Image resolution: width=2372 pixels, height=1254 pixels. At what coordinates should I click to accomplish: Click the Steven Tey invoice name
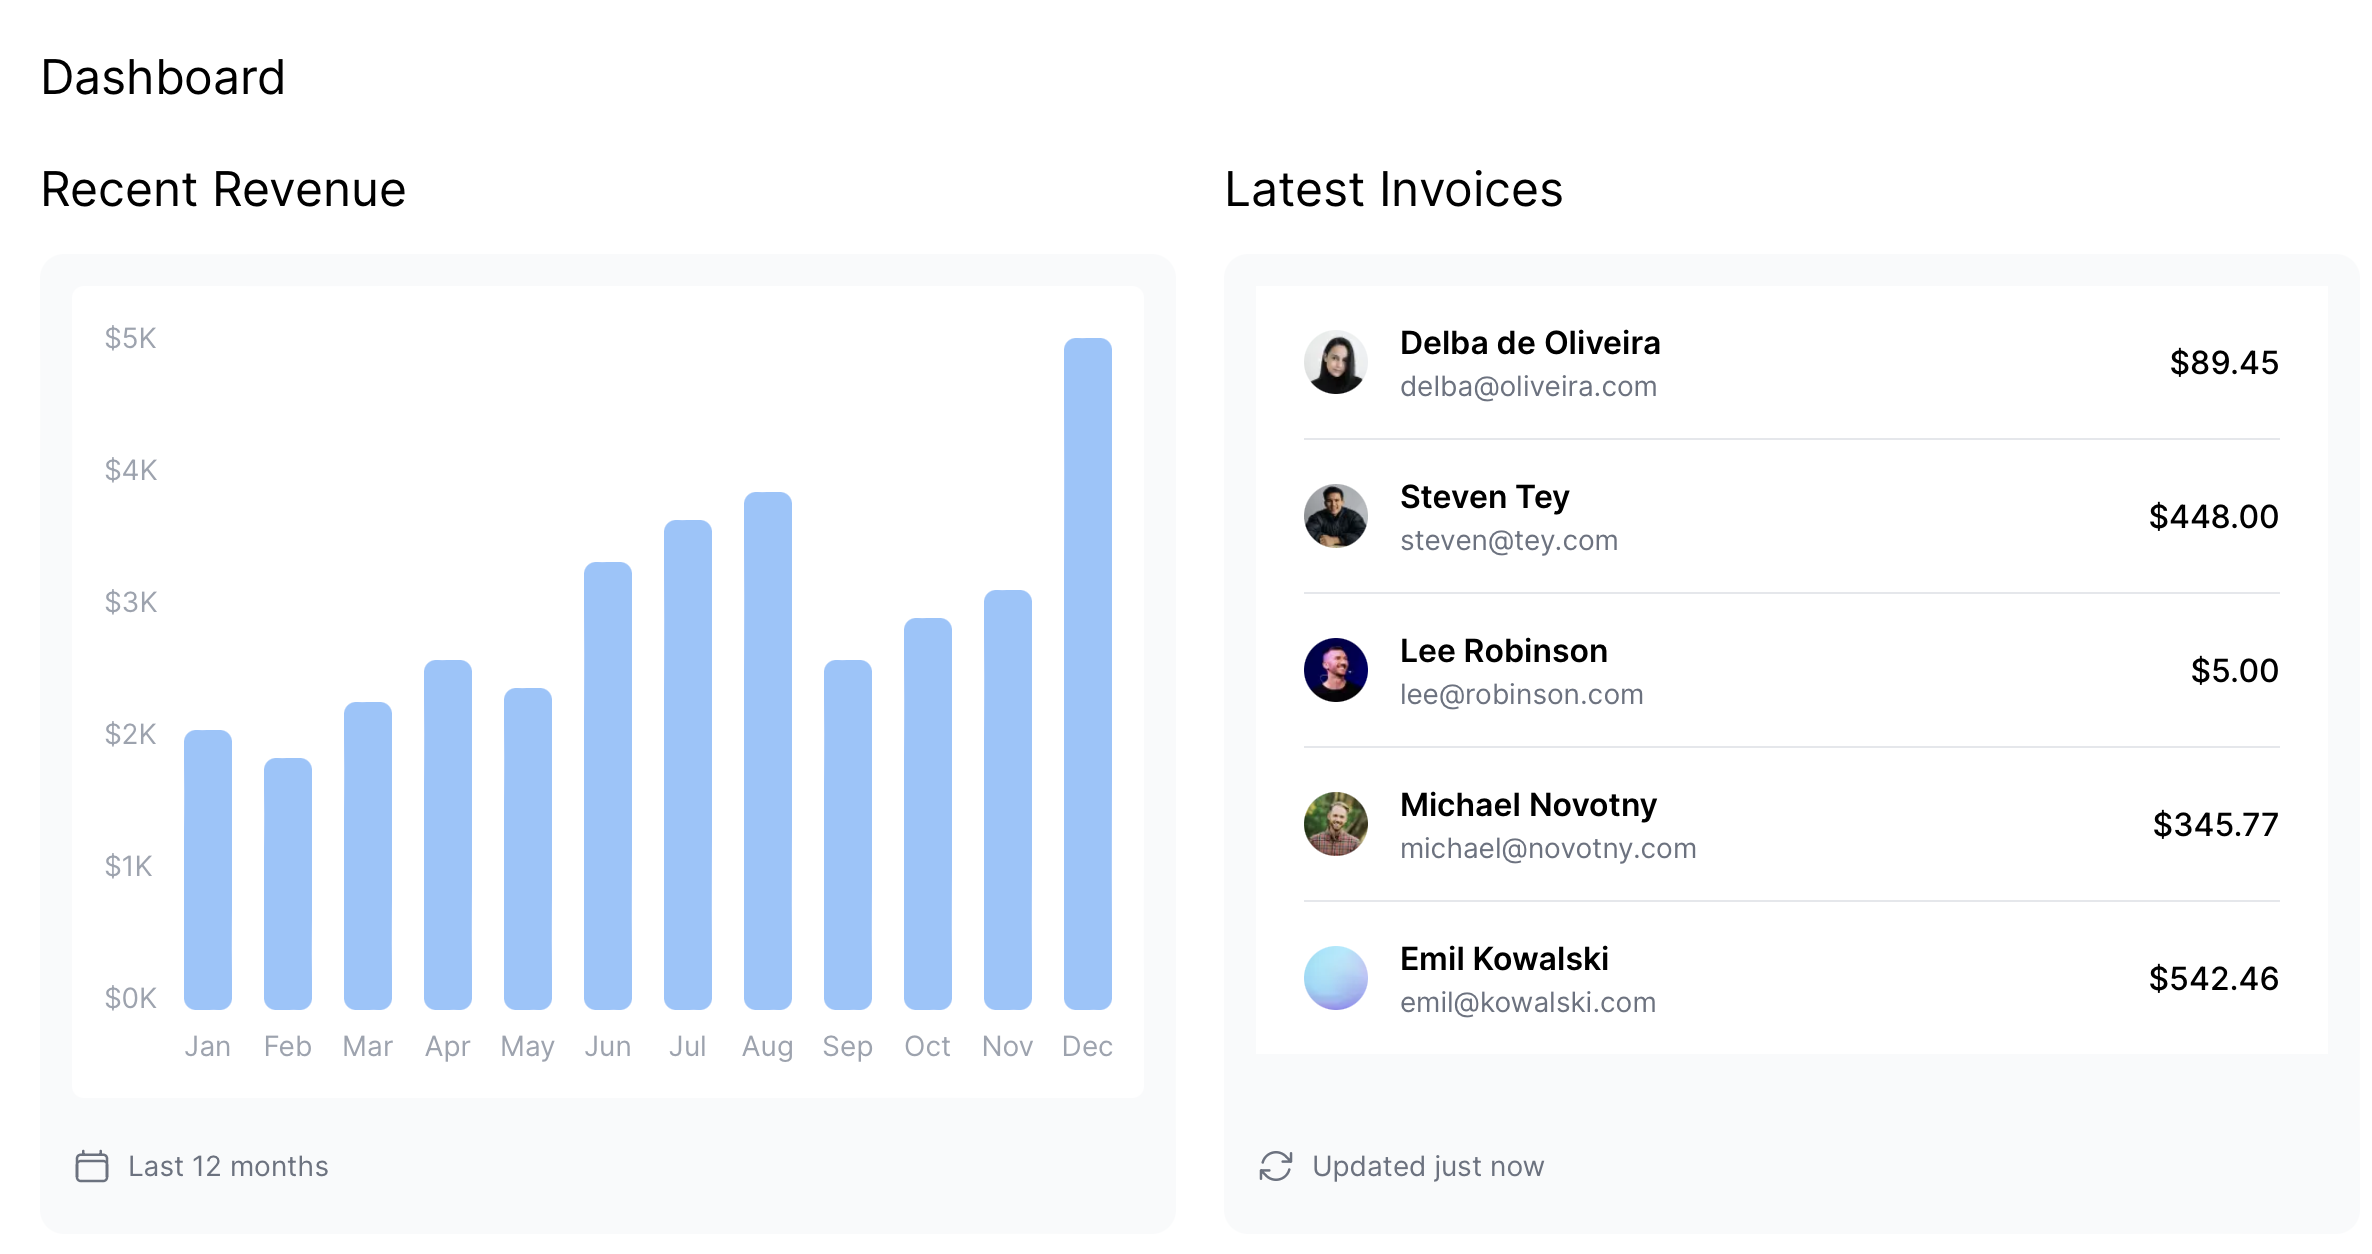pos(1484,497)
